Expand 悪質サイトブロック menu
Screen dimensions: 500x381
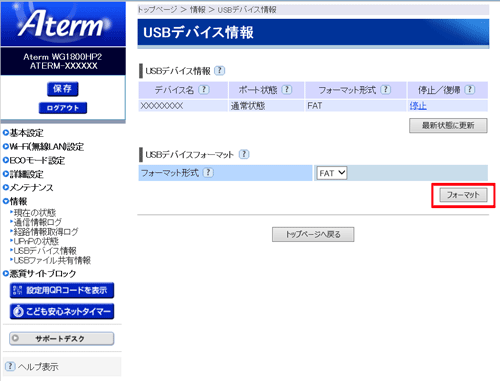pyautogui.click(x=39, y=274)
